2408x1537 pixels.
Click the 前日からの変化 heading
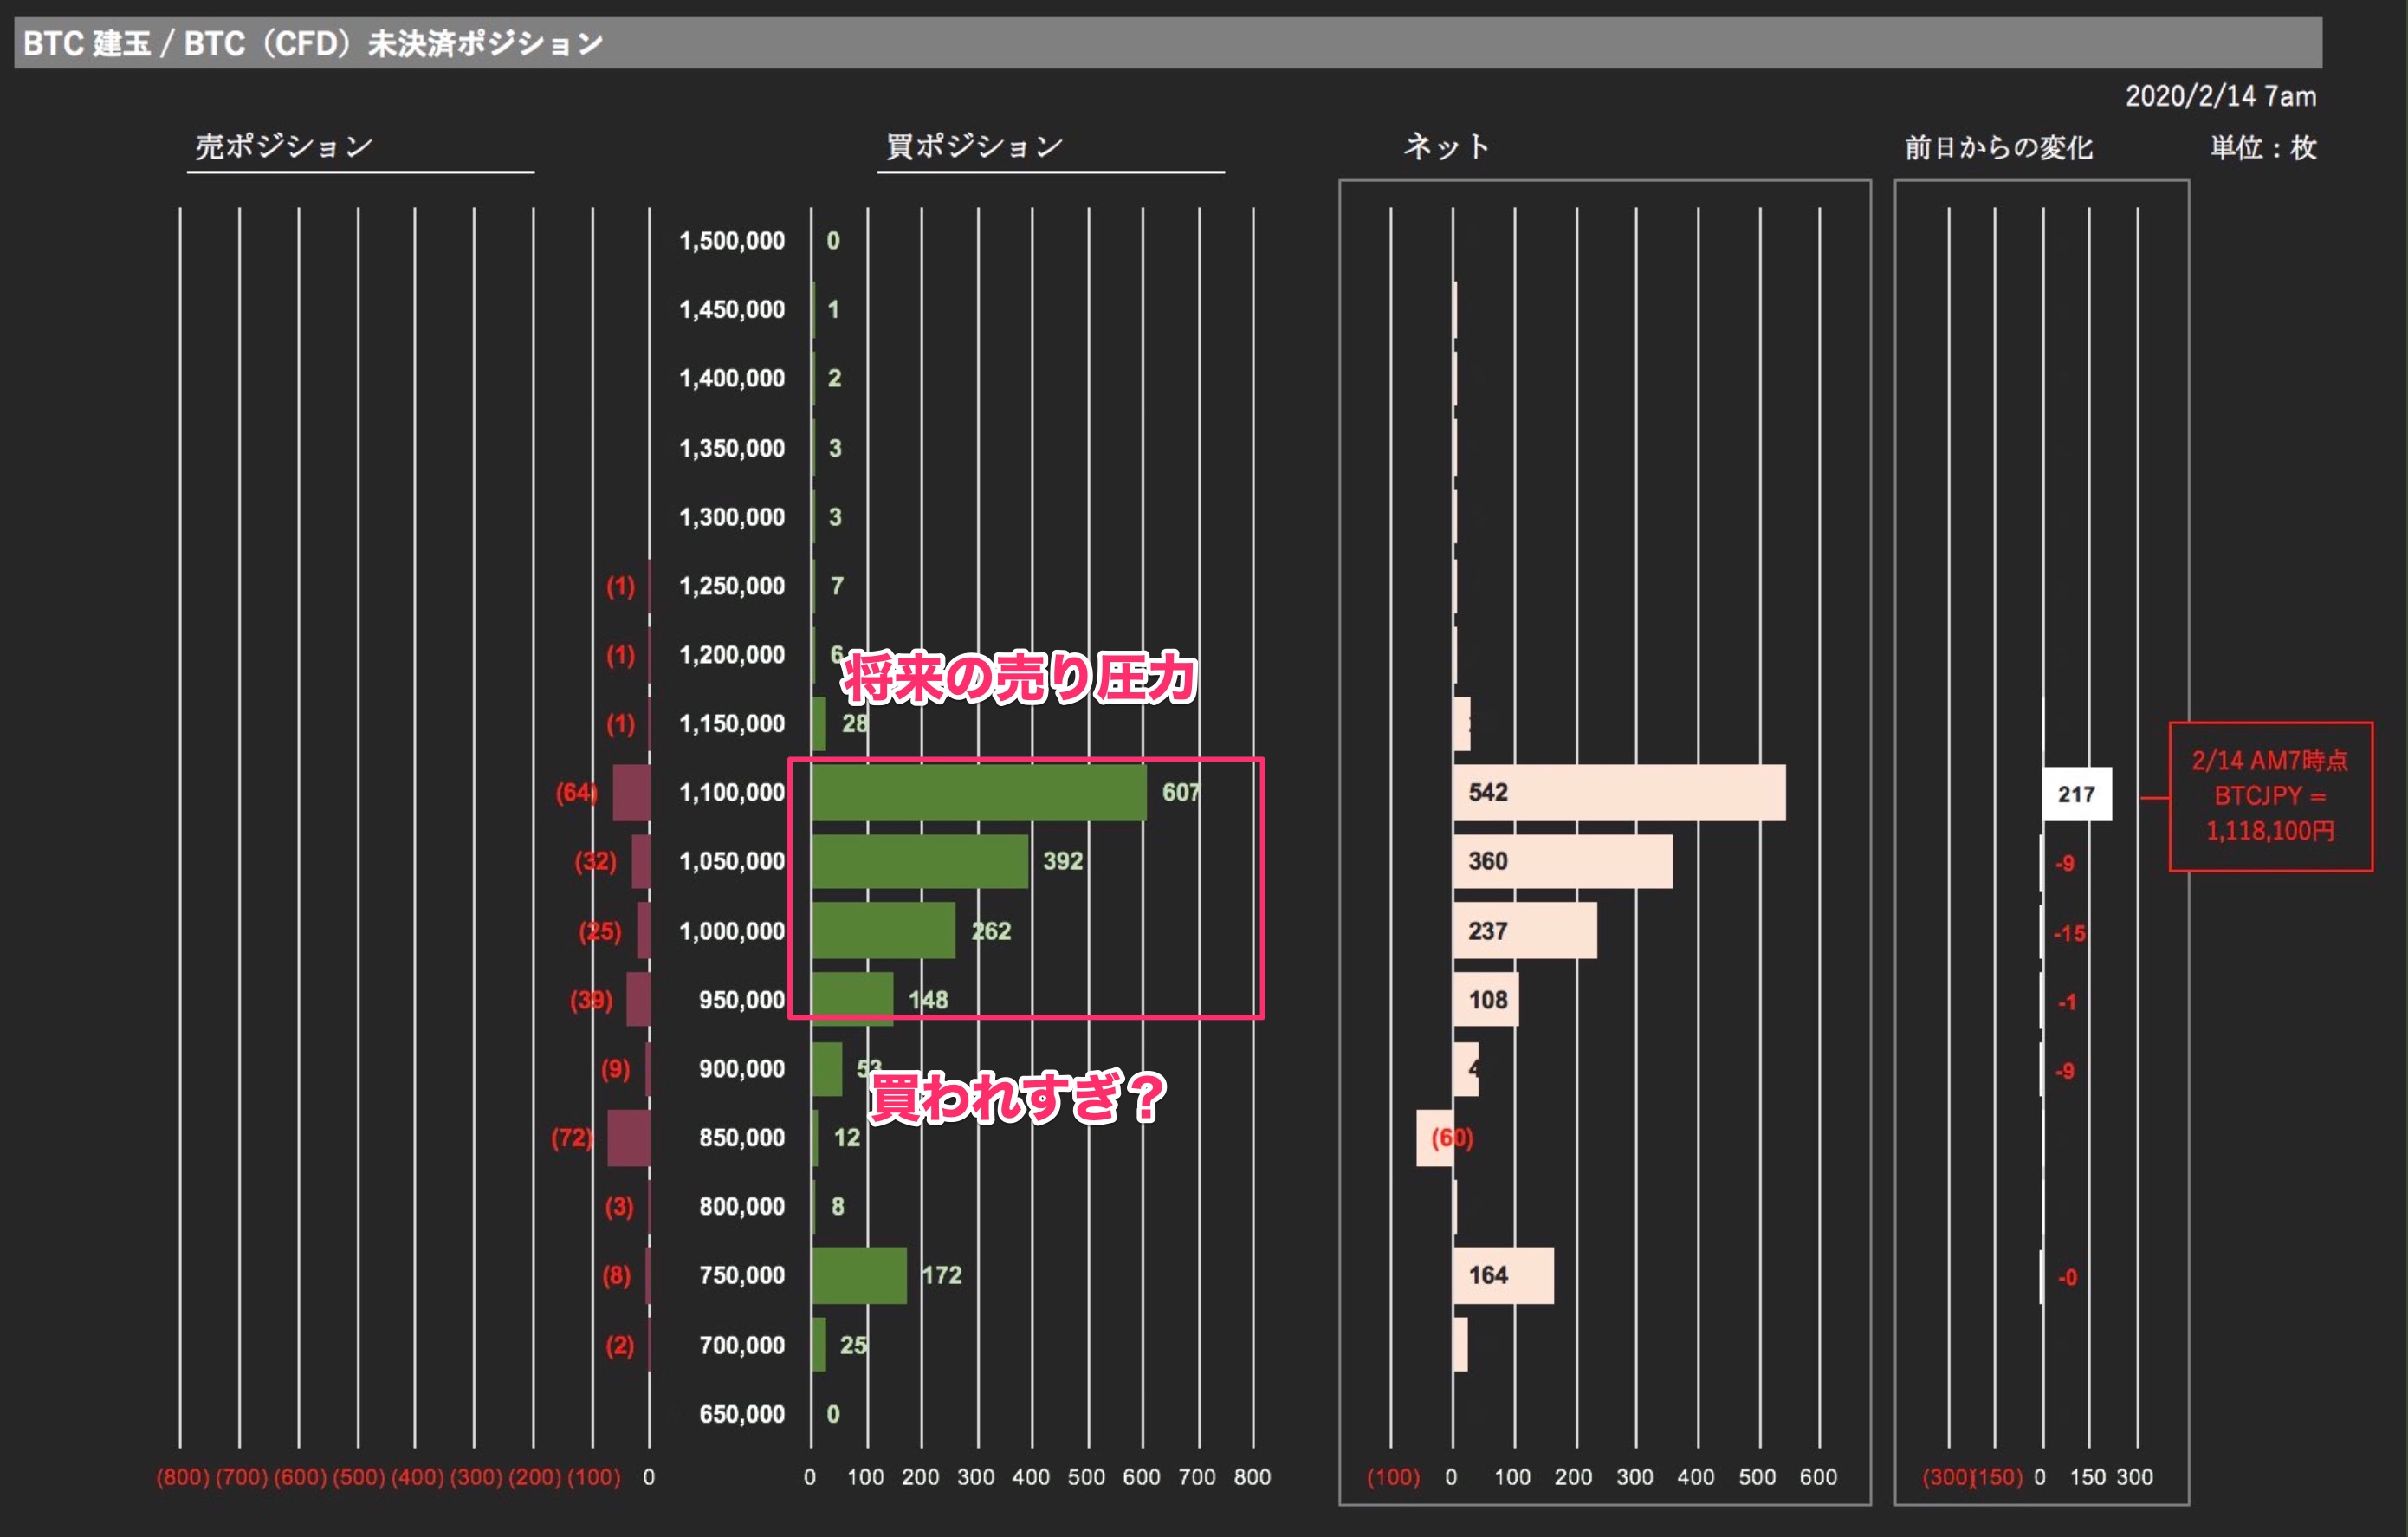pyautogui.click(x=1998, y=148)
